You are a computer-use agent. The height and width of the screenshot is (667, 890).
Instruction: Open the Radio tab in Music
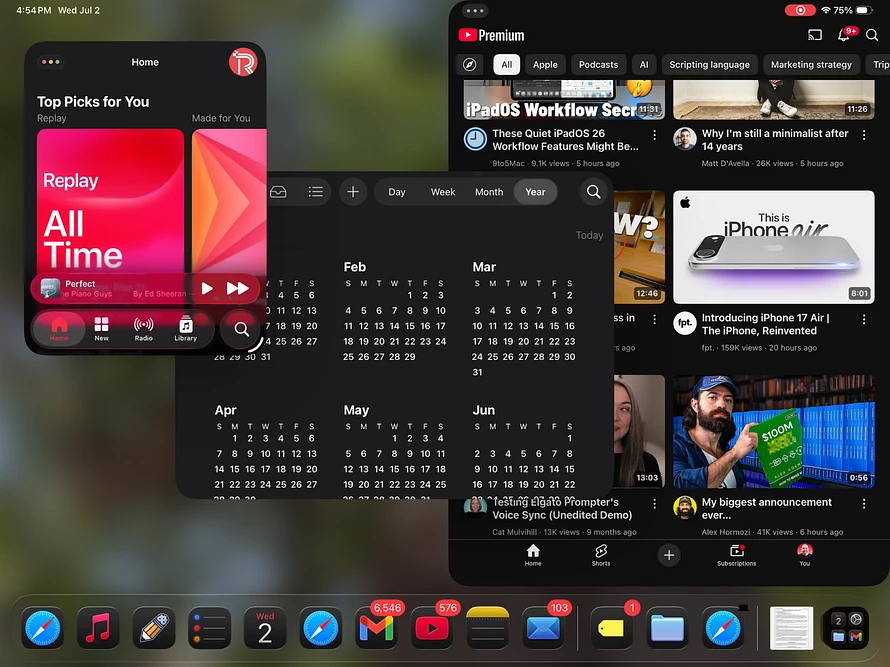tap(144, 329)
